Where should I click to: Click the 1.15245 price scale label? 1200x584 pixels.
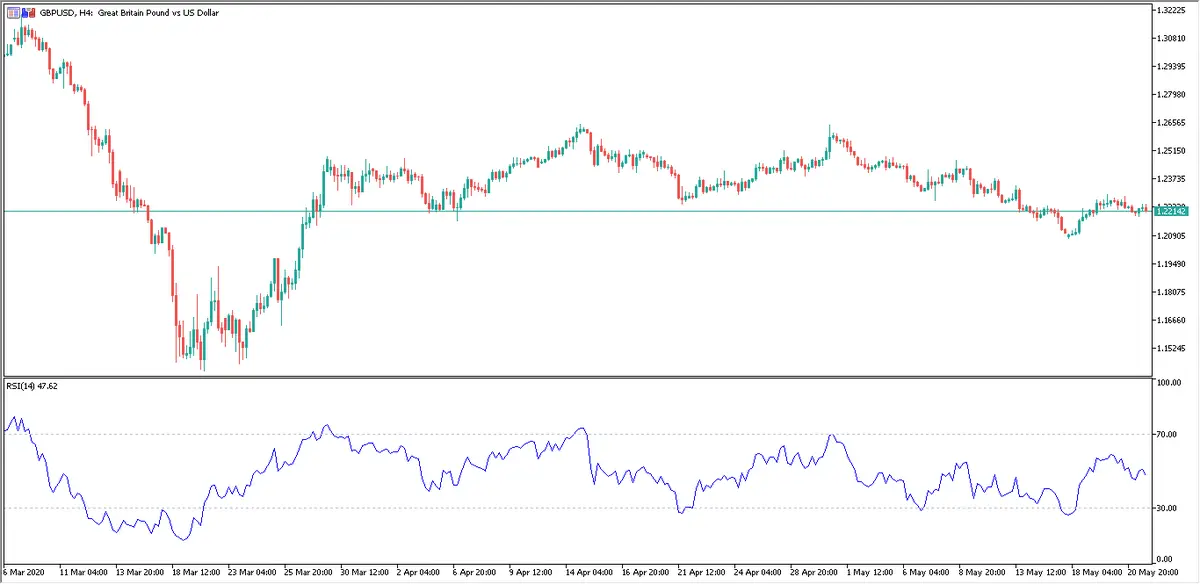[x=1170, y=349]
